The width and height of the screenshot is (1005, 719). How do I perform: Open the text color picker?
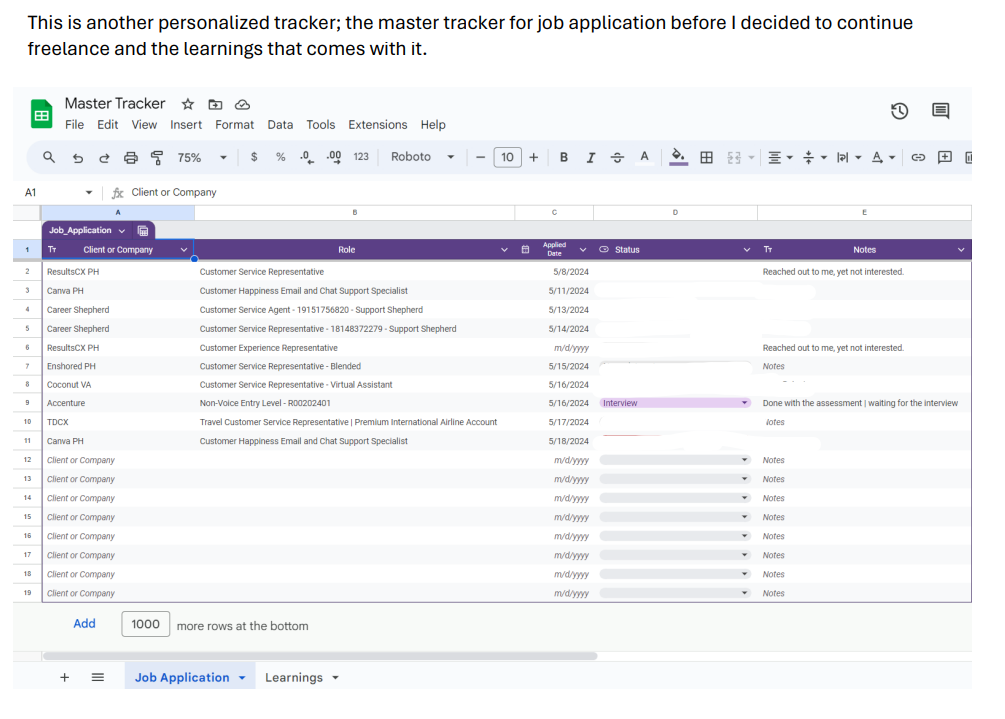click(x=644, y=157)
